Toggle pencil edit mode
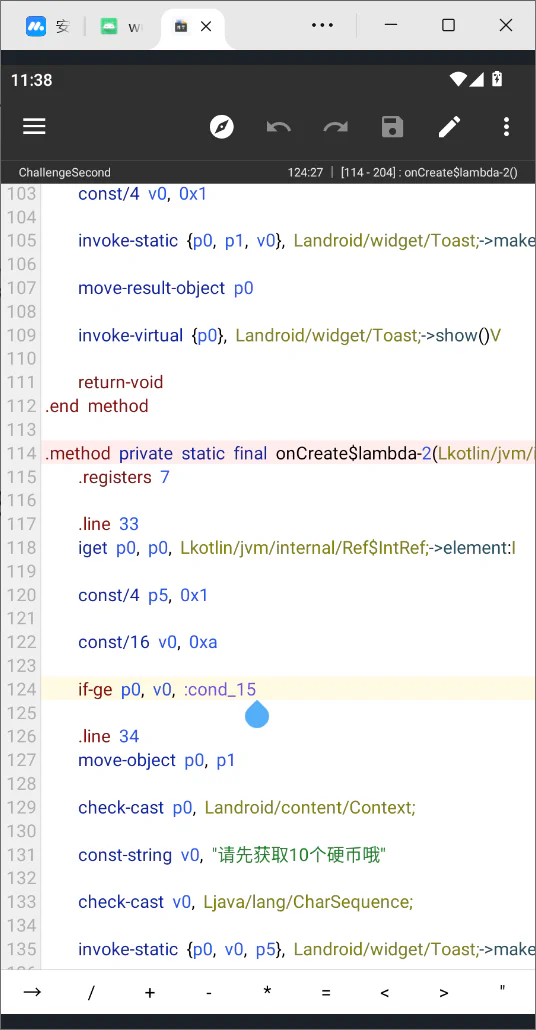This screenshot has width=536, height=1030. (449, 126)
